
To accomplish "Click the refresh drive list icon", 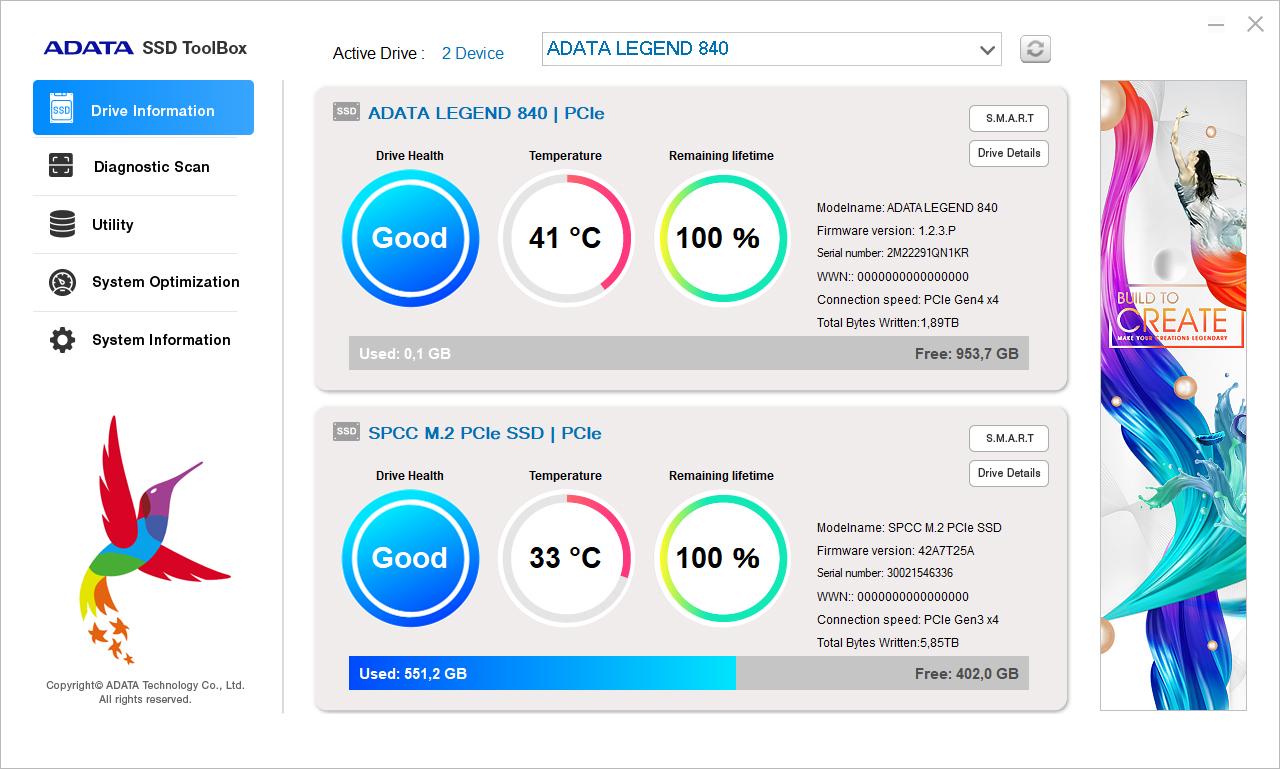I will coord(1035,49).
